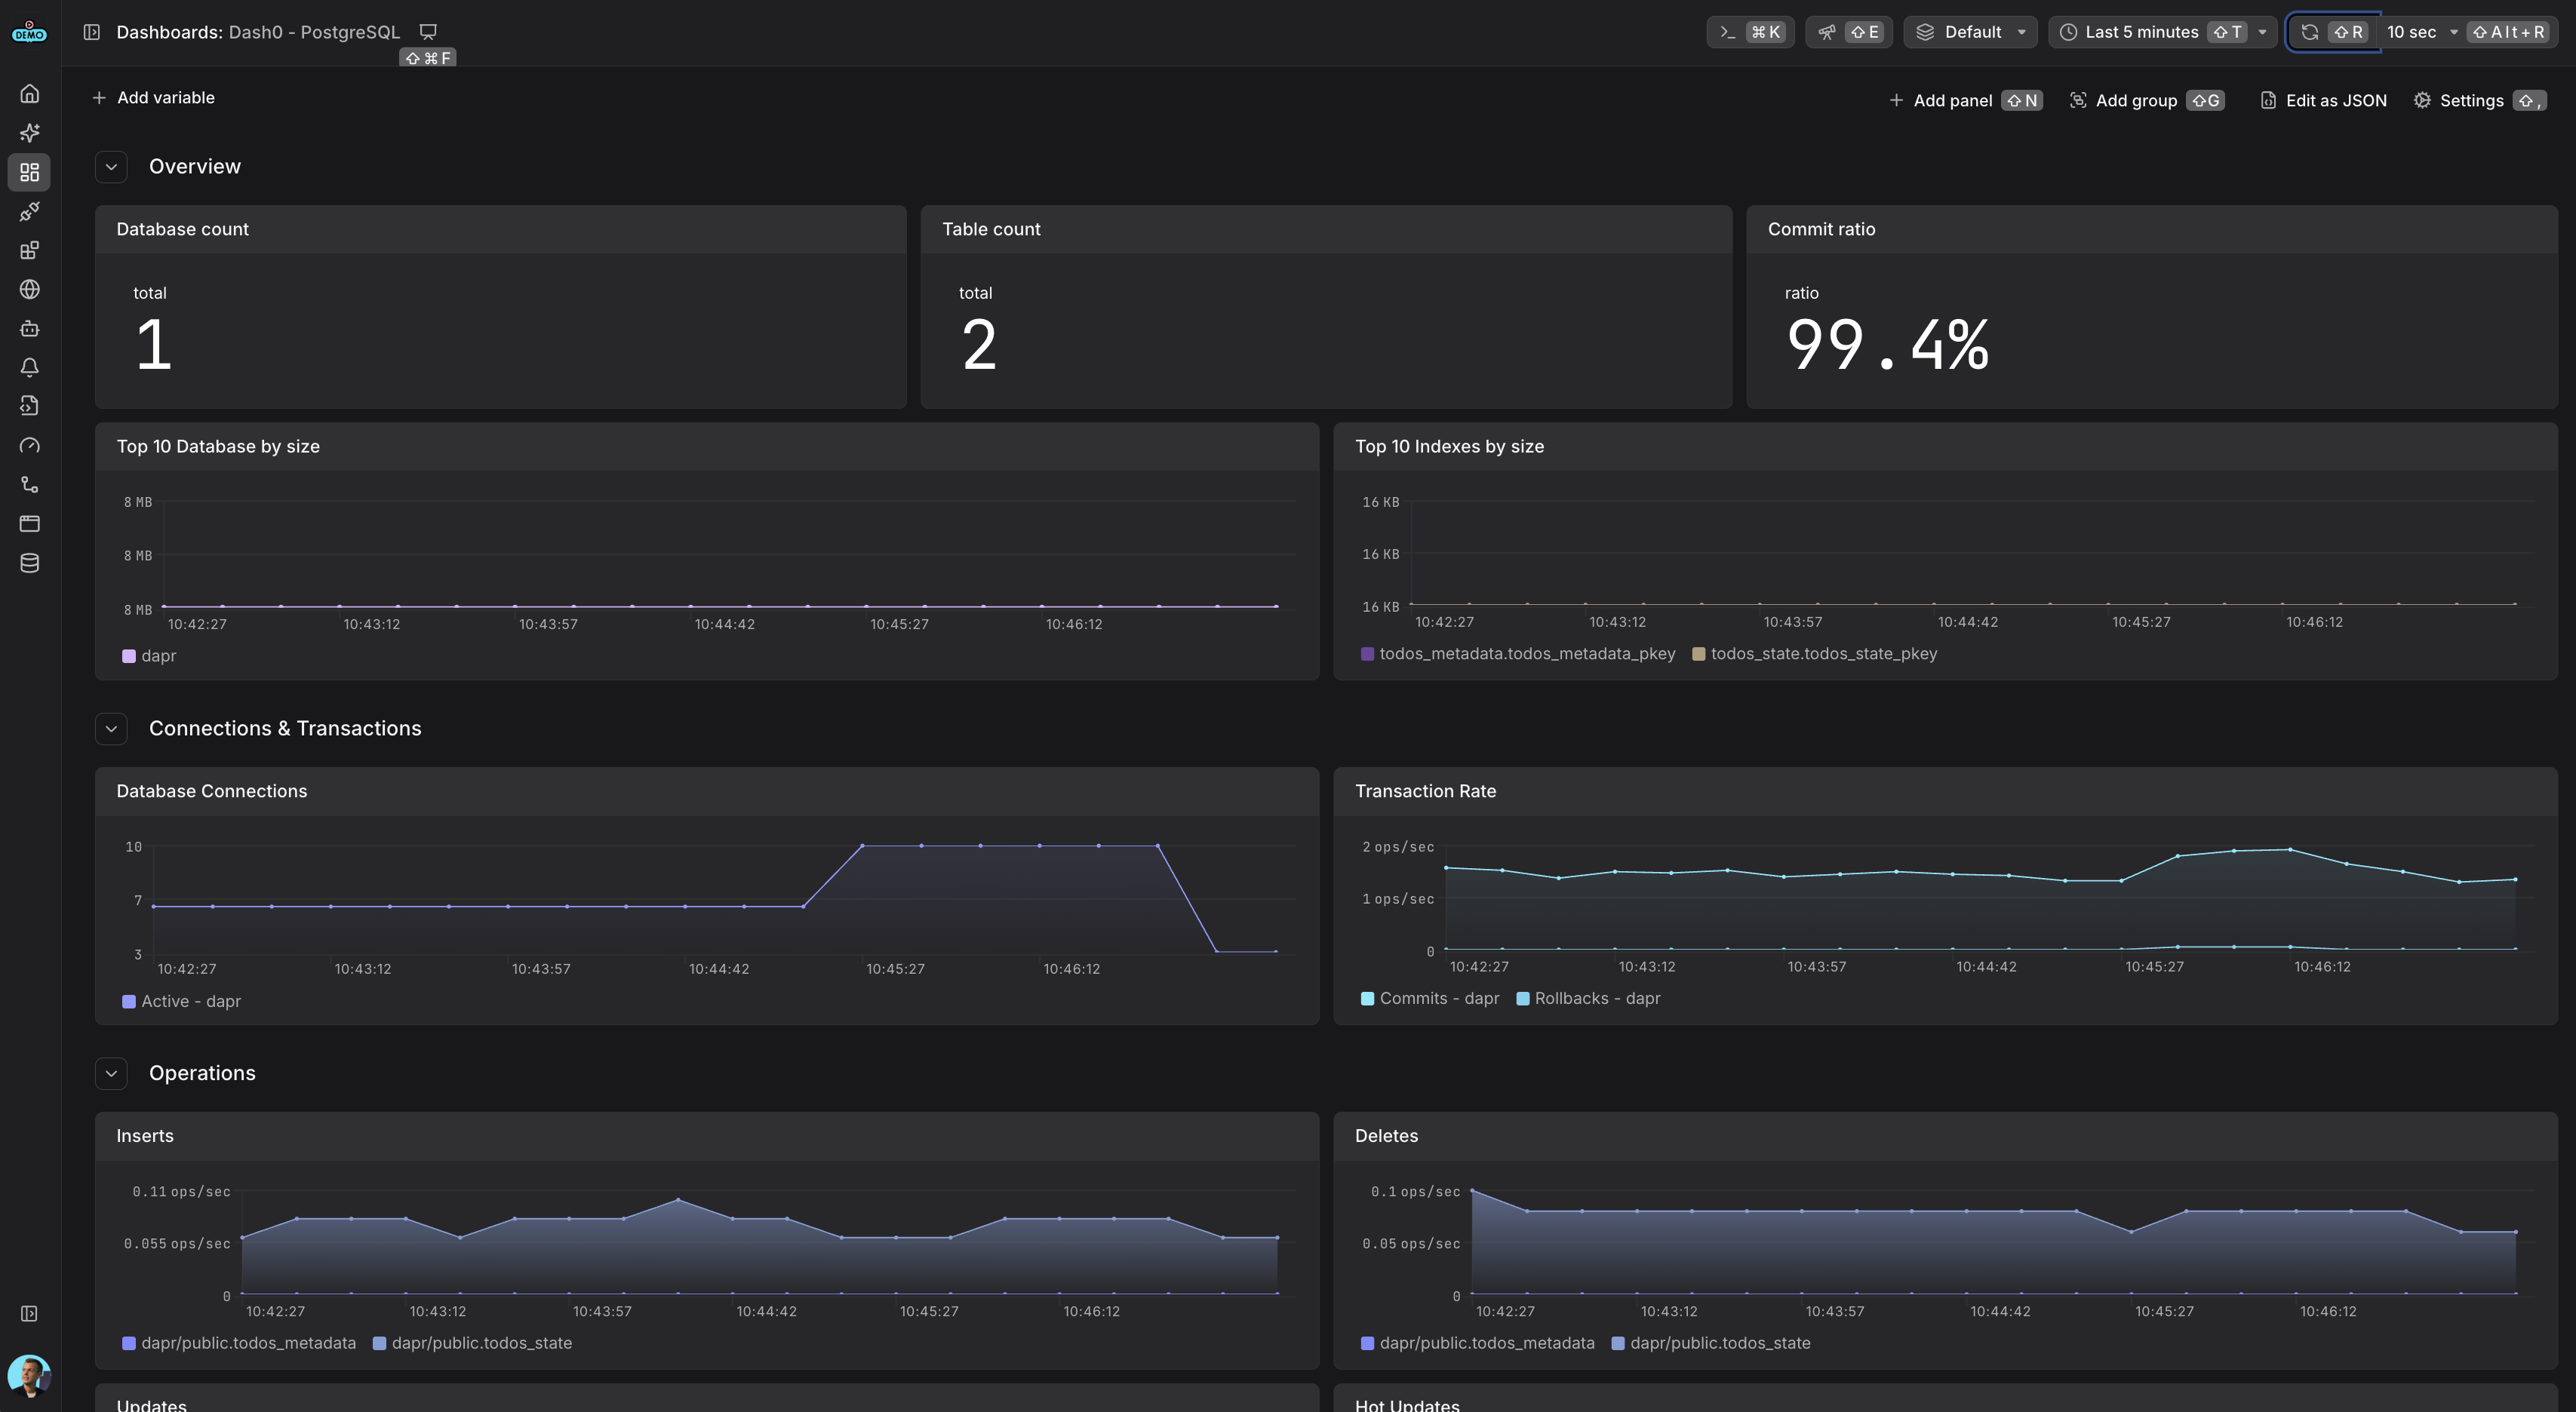Open the Home icon in the sidebar
The image size is (2576, 1412).
click(29, 94)
